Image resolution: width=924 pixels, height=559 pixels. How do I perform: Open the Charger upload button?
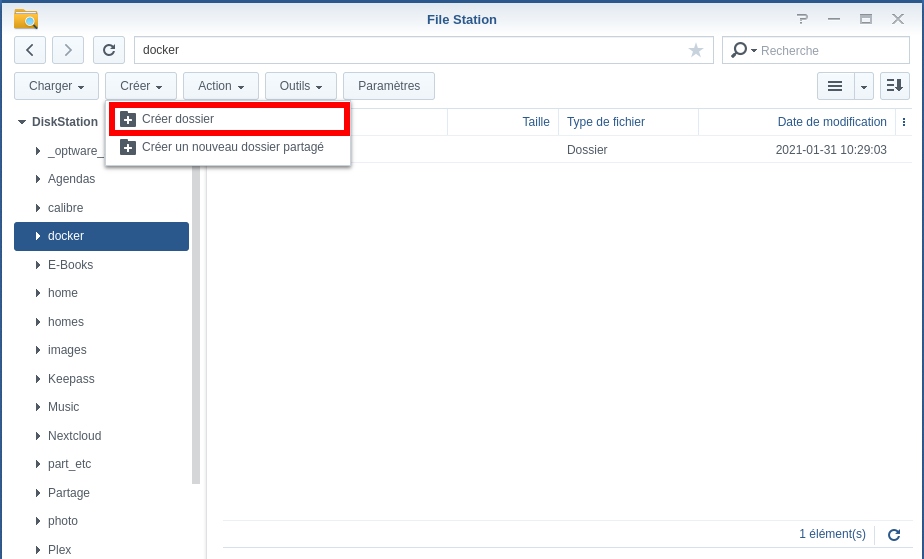(x=57, y=86)
